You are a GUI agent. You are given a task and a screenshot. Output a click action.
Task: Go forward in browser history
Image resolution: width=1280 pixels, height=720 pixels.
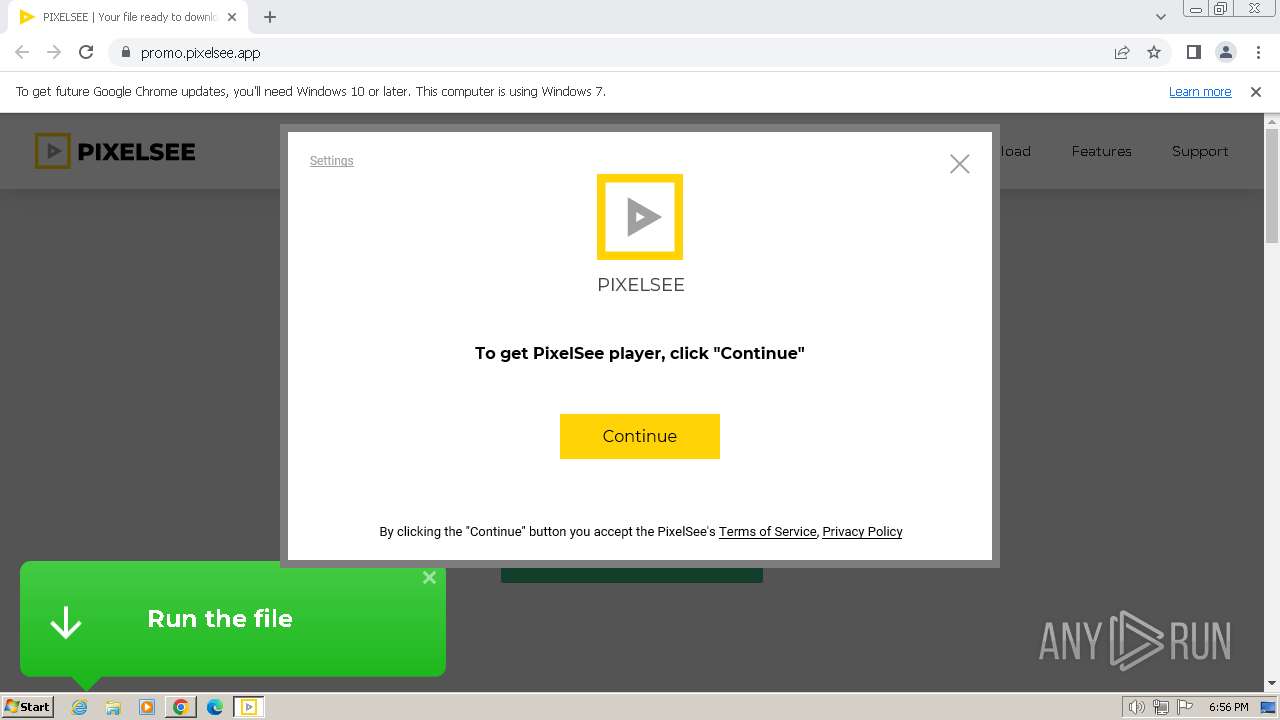click(54, 53)
